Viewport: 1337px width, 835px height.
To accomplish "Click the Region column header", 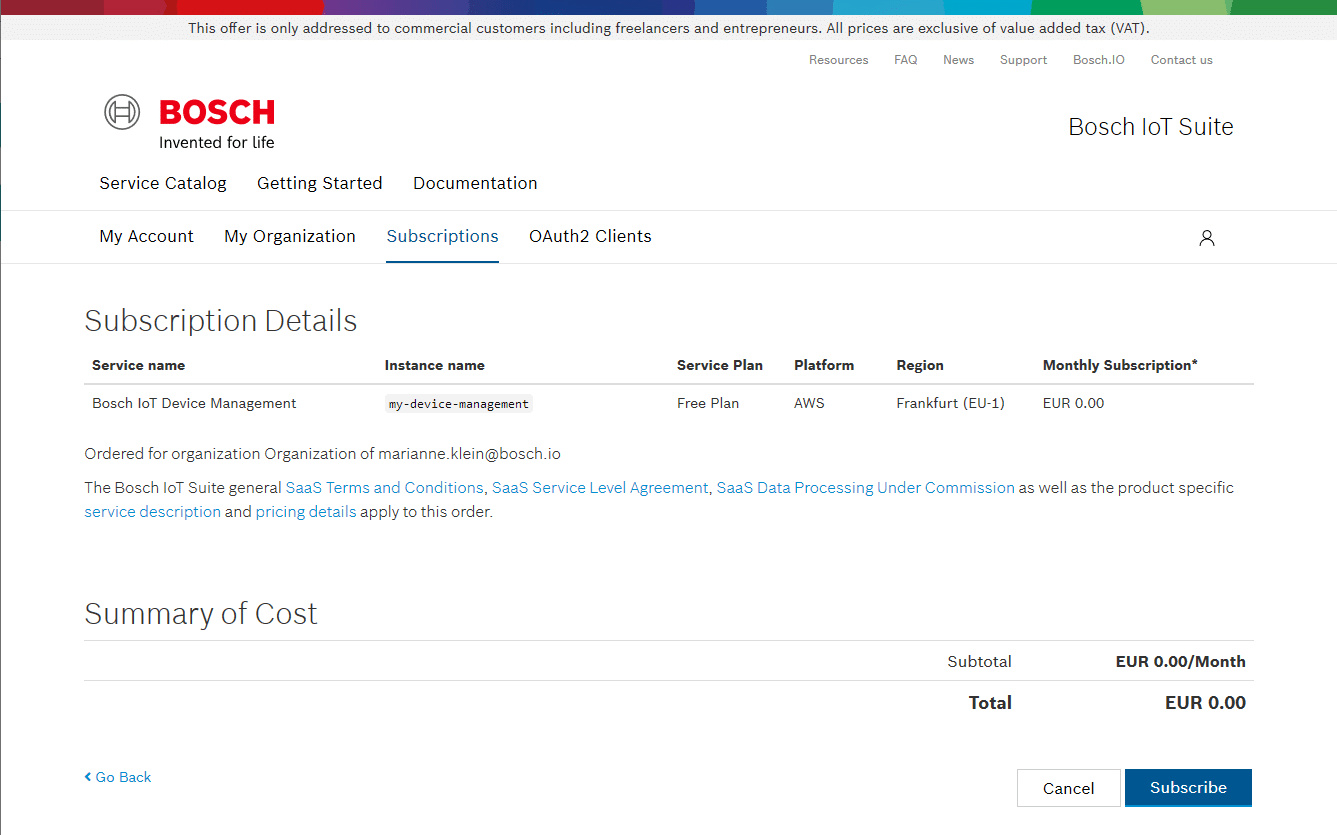I will tap(920, 365).
